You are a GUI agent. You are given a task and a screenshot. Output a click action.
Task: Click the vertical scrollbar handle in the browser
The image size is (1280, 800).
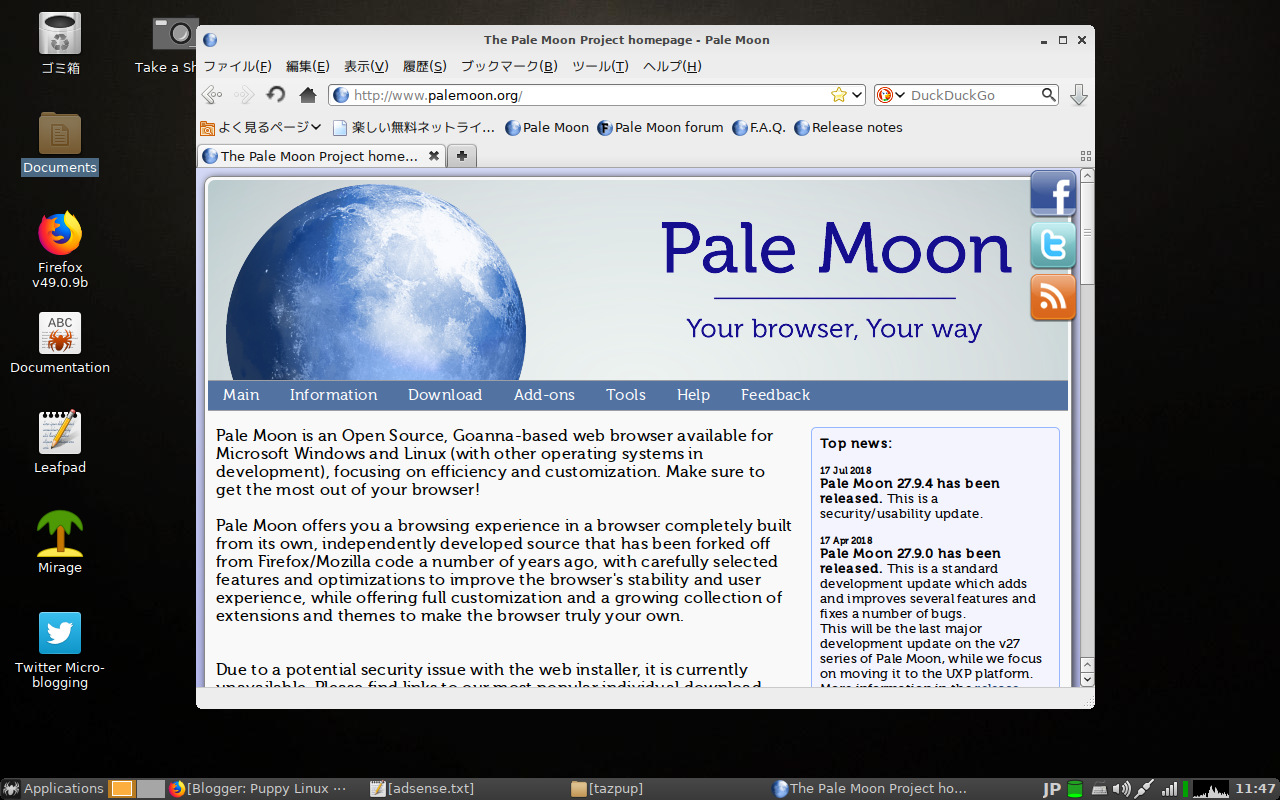click(x=1087, y=234)
